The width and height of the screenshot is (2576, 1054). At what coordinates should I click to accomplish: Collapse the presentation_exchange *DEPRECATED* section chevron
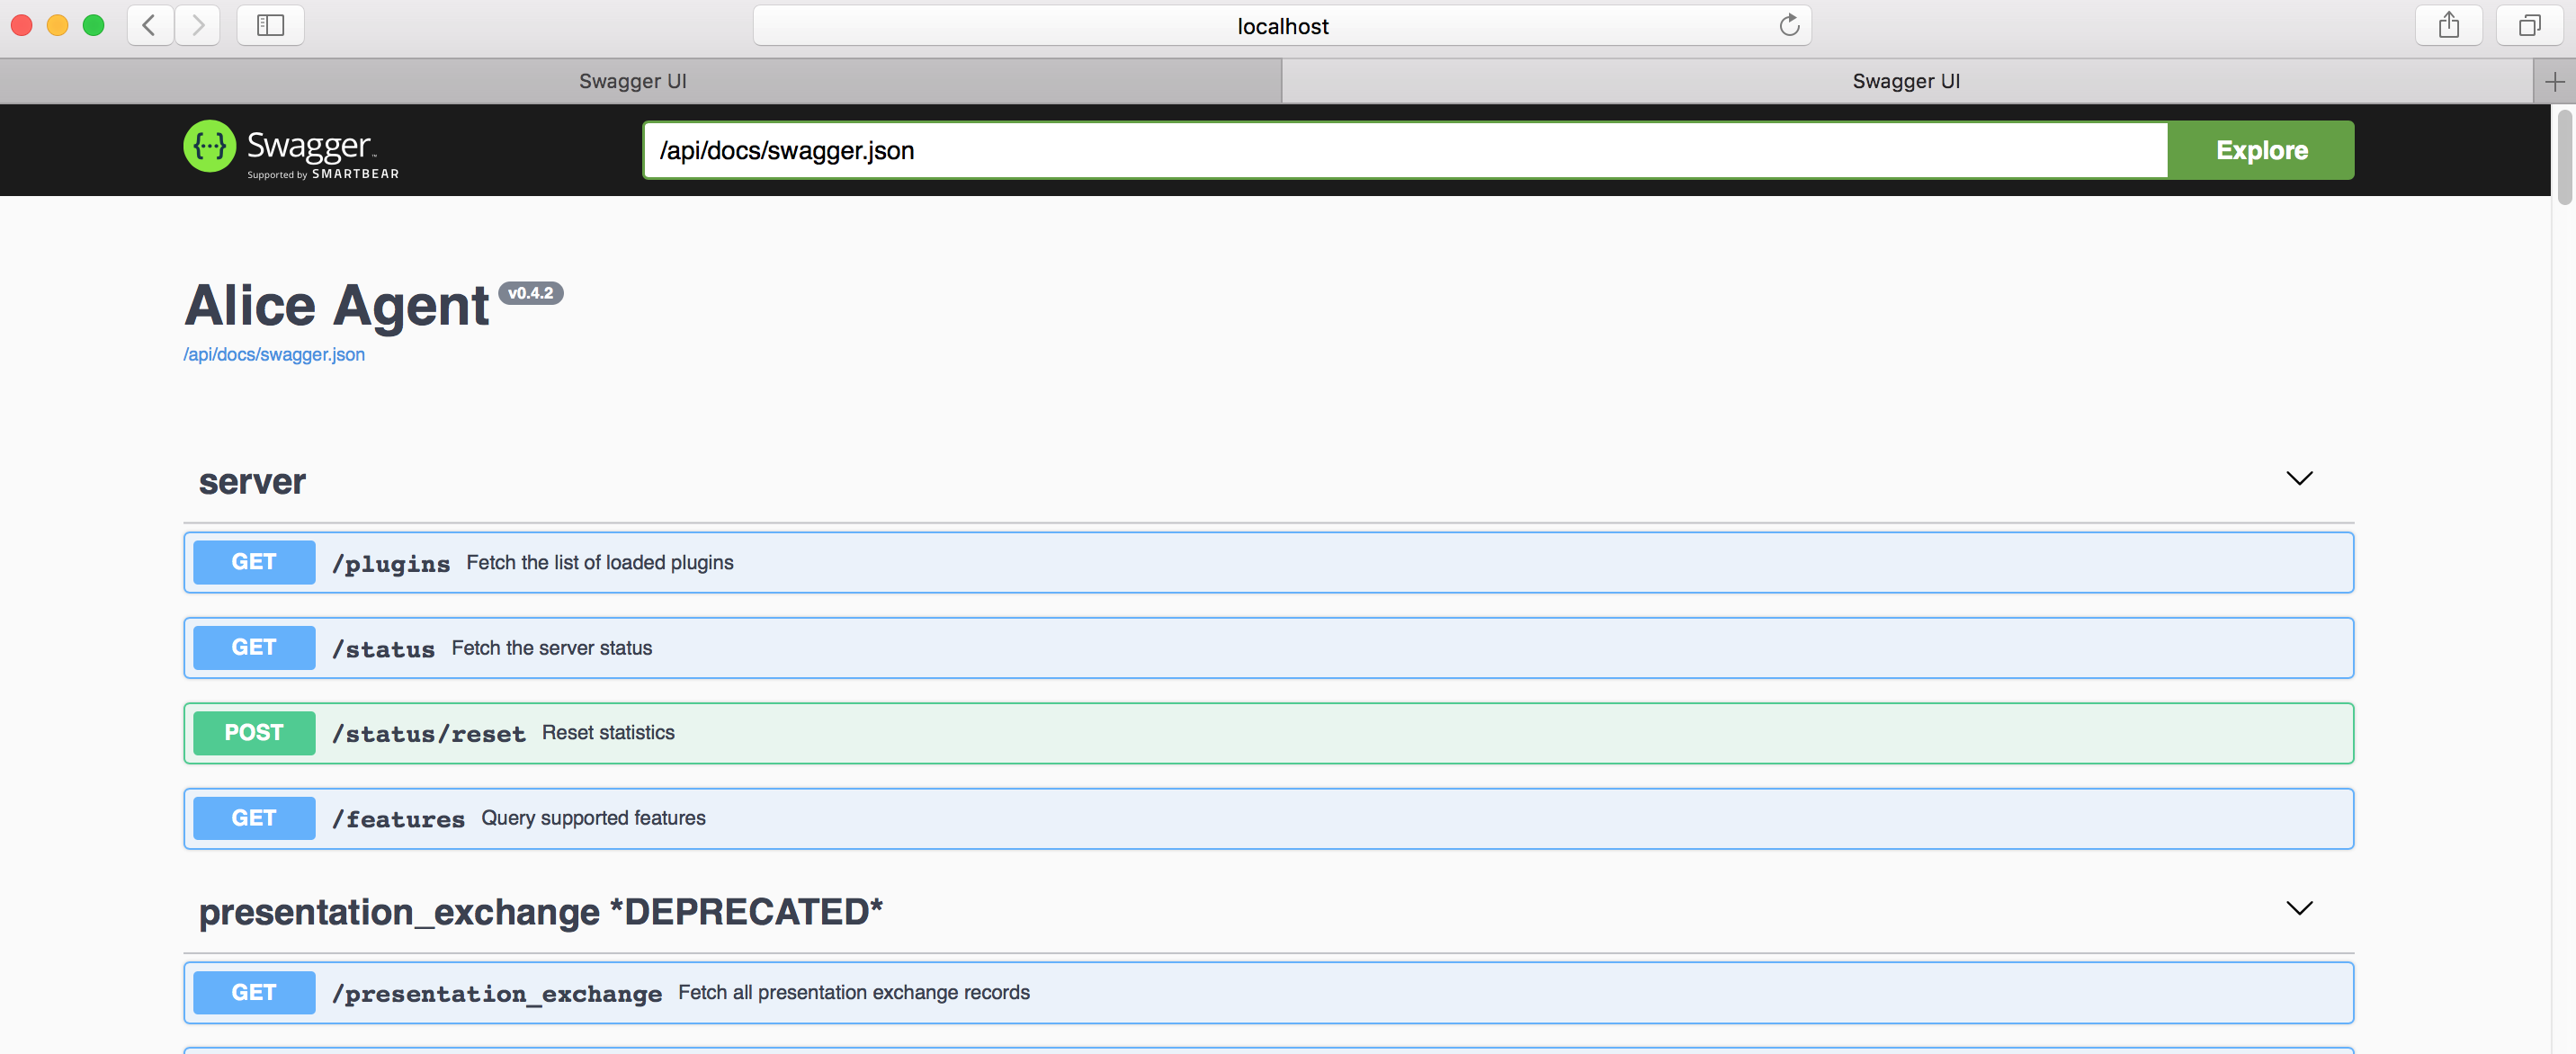tap(2299, 908)
